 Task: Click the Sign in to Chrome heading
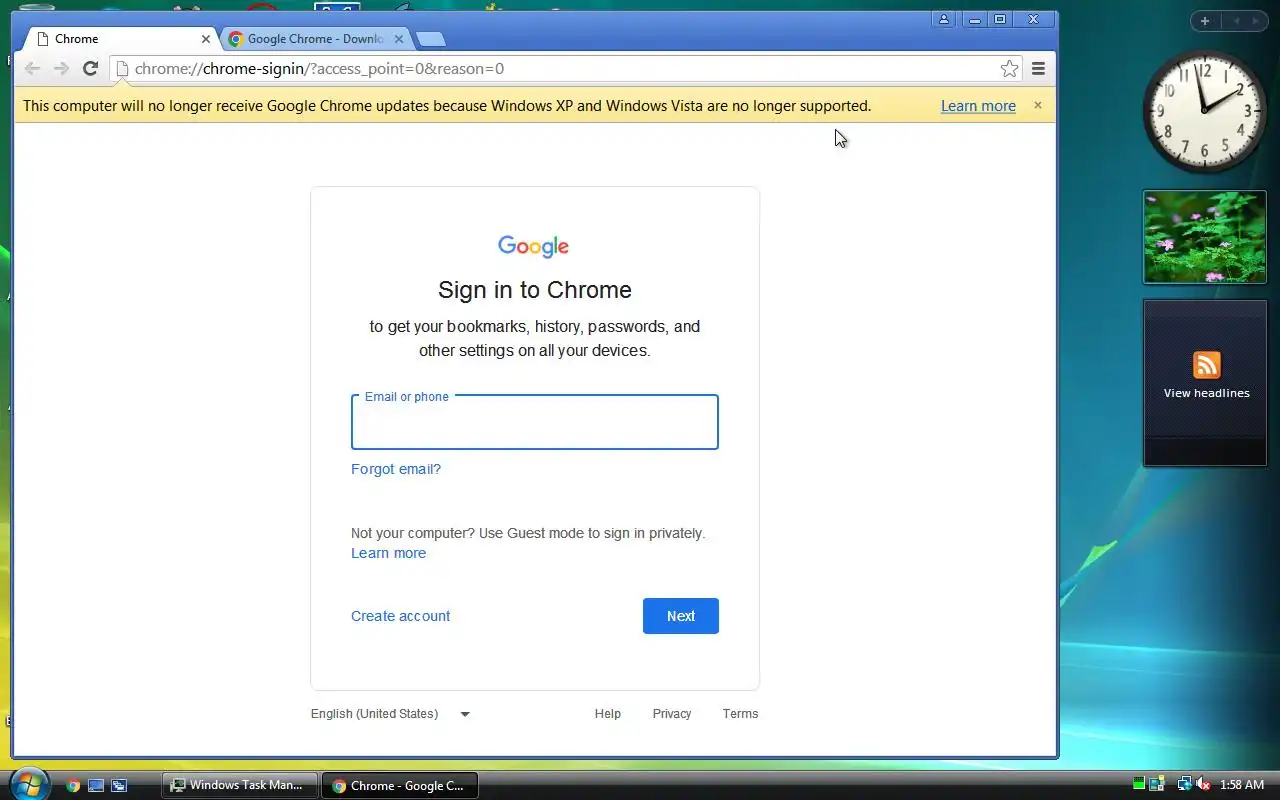point(535,290)
